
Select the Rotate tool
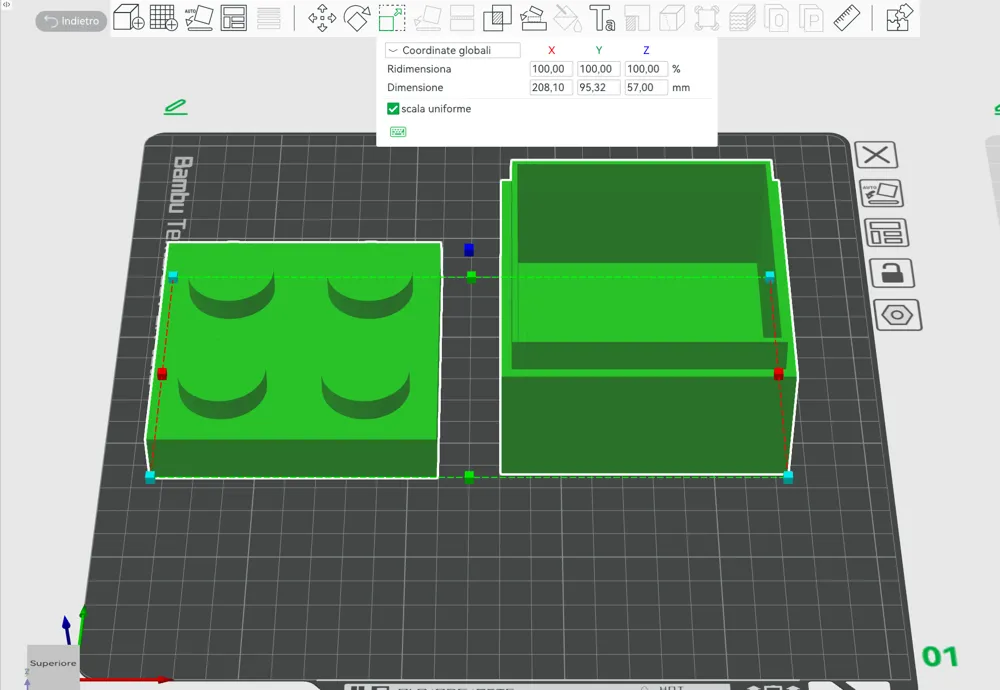(357, 18)
